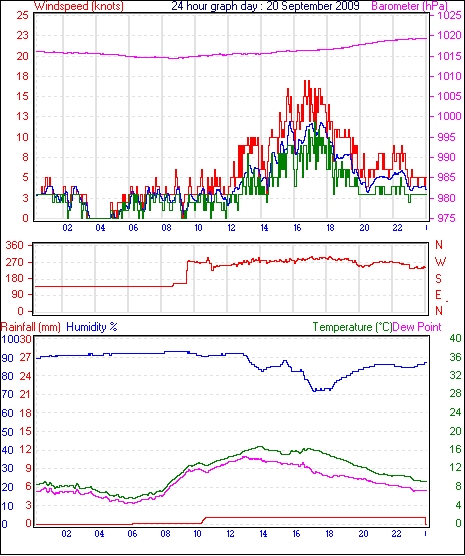Select the 24 hour graph date title
The width and height of the screenshot is (465, 556).
pos(265,6)
